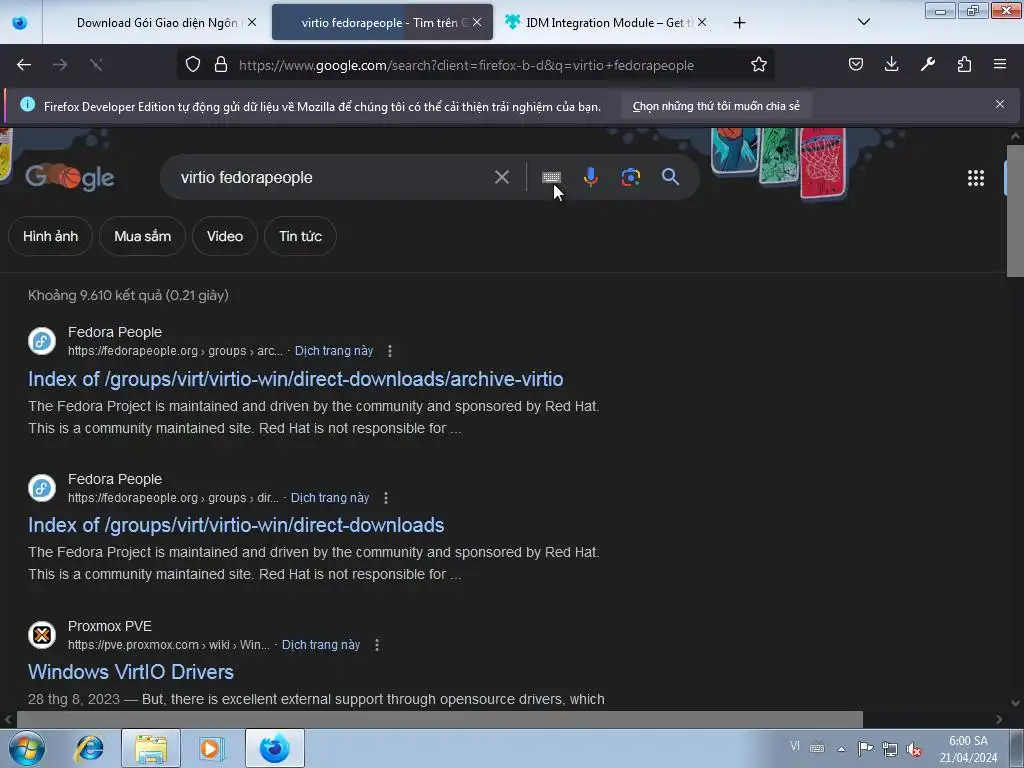Image resolution: width=1024 pixels, height=768 pixels.
Task: Open Windows Explorer from taskbar
Action: coord(151,748)
